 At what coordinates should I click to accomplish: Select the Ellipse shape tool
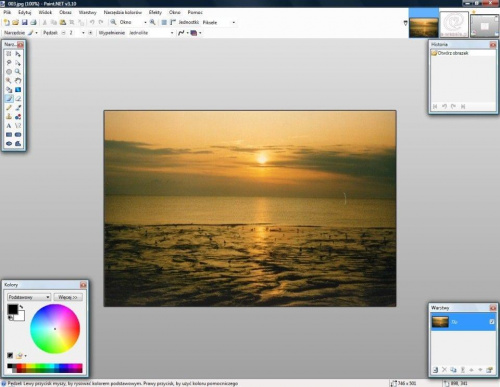pos(9,144)
